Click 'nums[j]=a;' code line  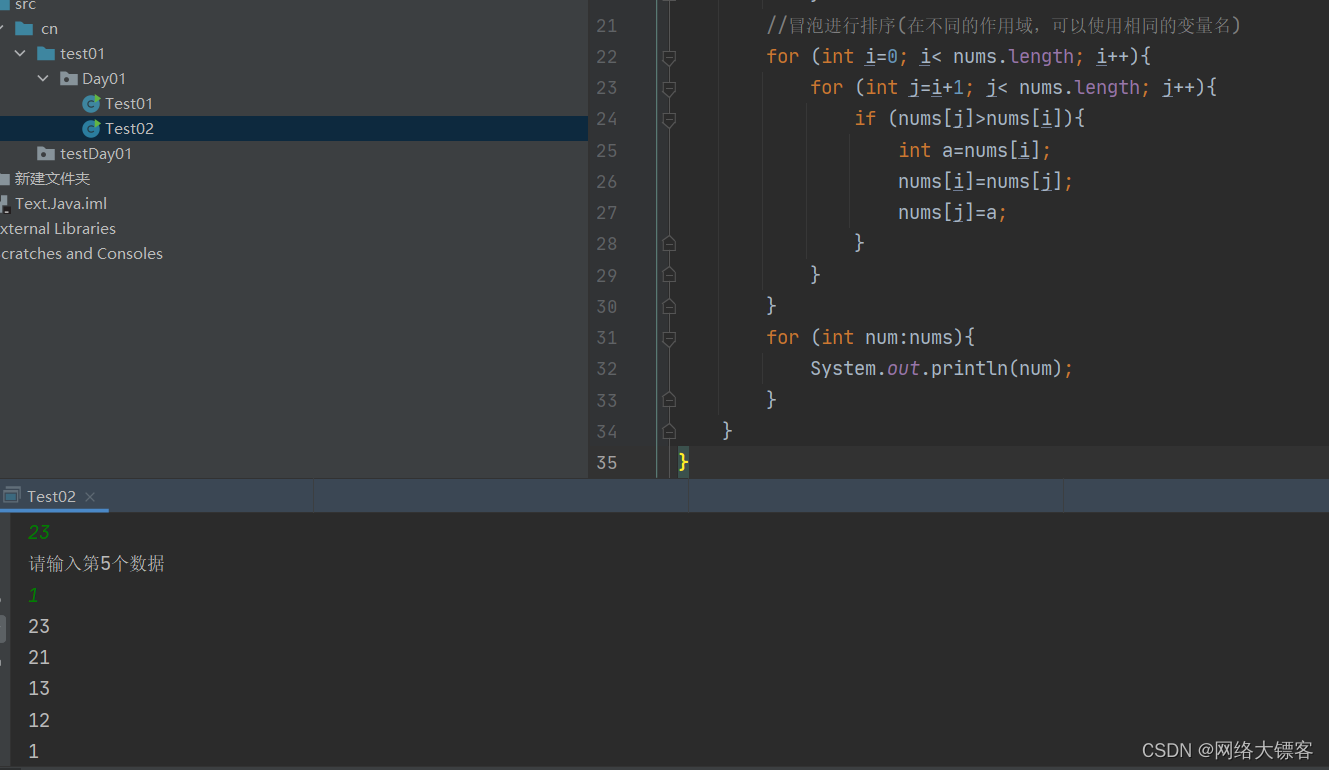pos(953,212)
